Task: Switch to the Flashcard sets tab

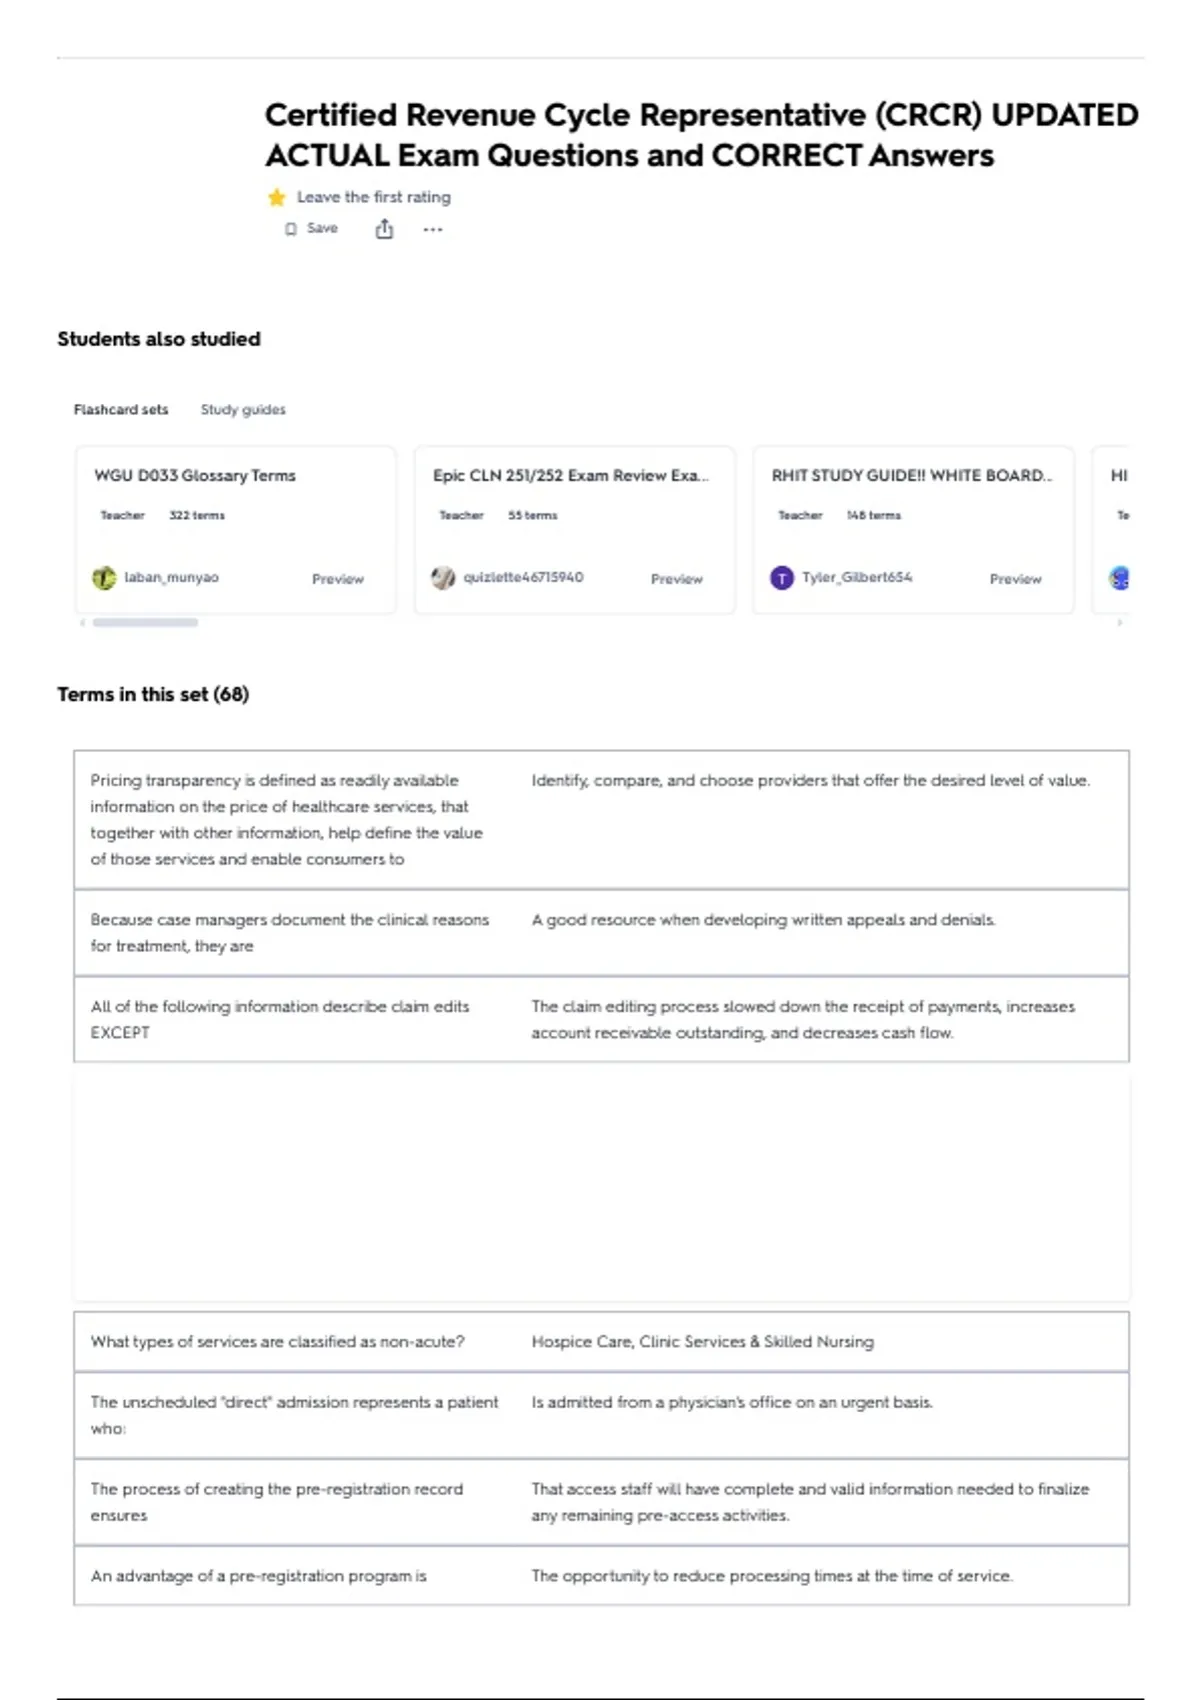Action: 121,410
